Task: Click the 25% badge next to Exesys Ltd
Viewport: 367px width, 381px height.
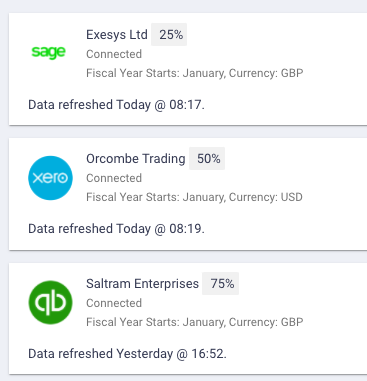Action: 169,35
